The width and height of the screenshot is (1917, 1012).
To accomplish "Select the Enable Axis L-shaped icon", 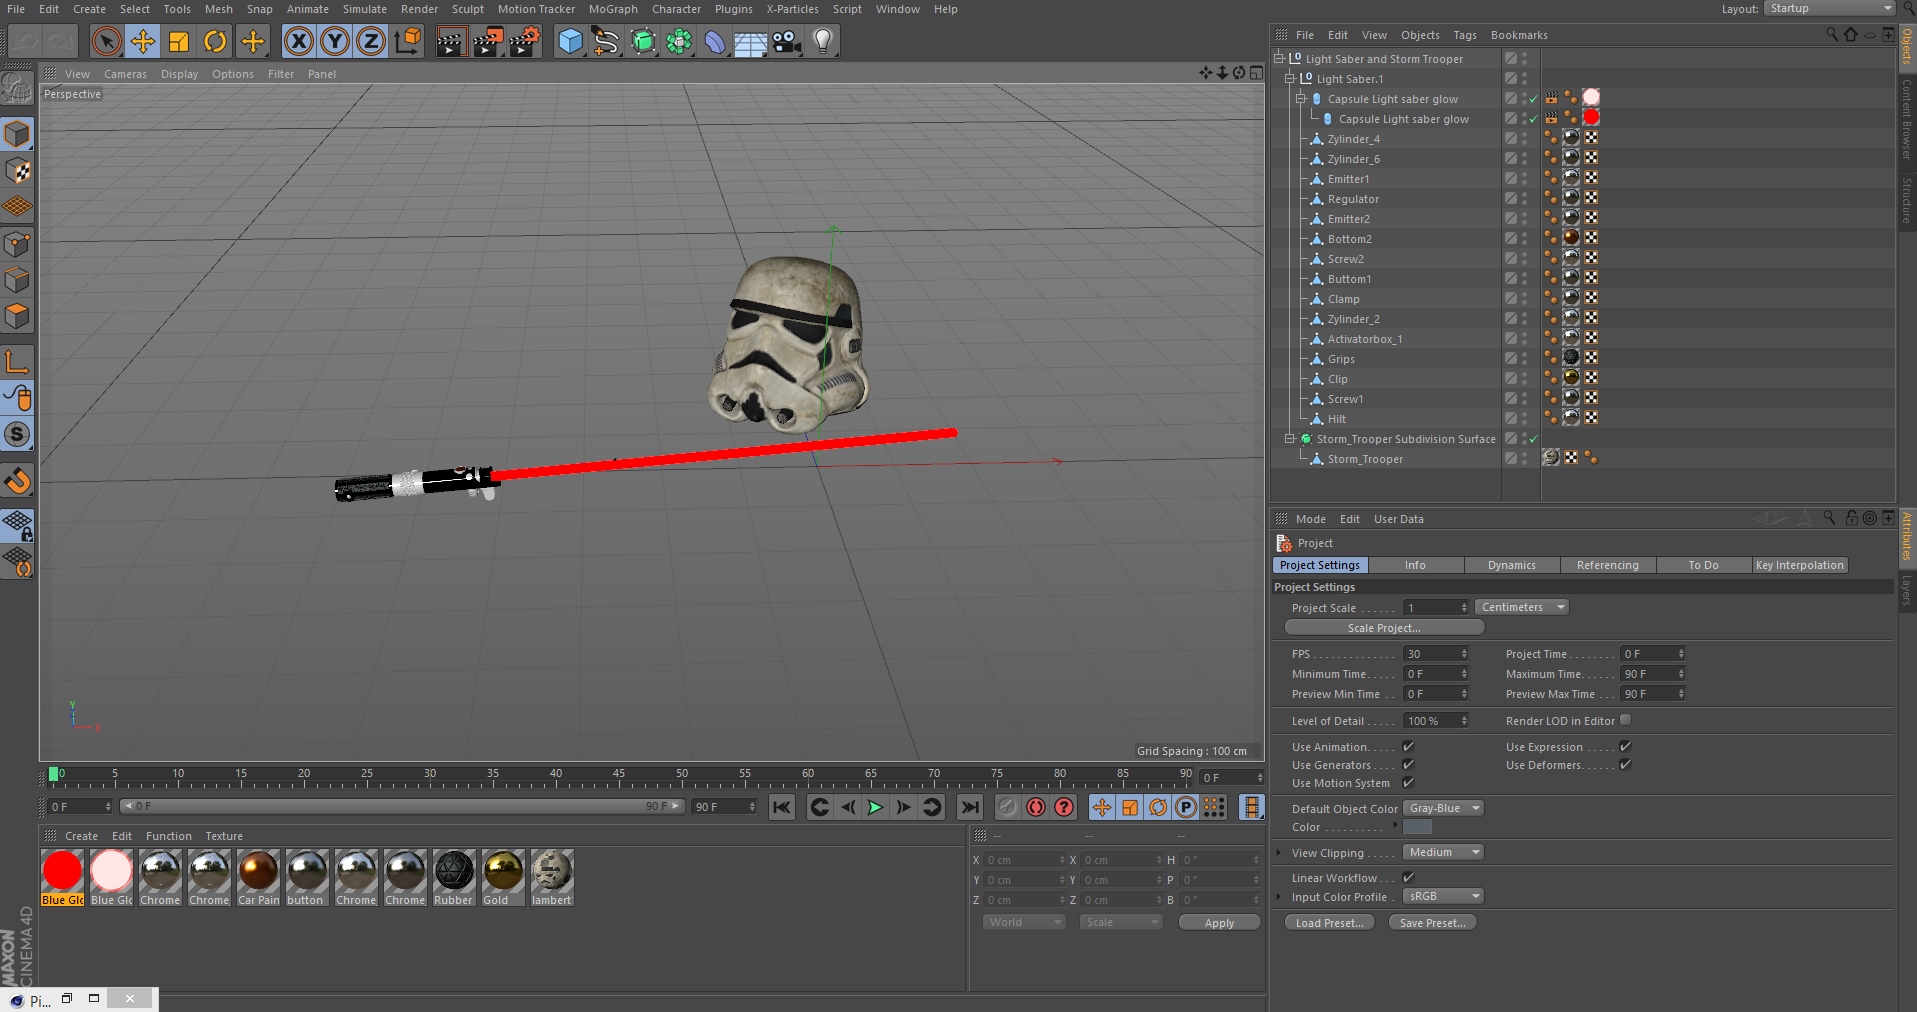I will [18, 362].
